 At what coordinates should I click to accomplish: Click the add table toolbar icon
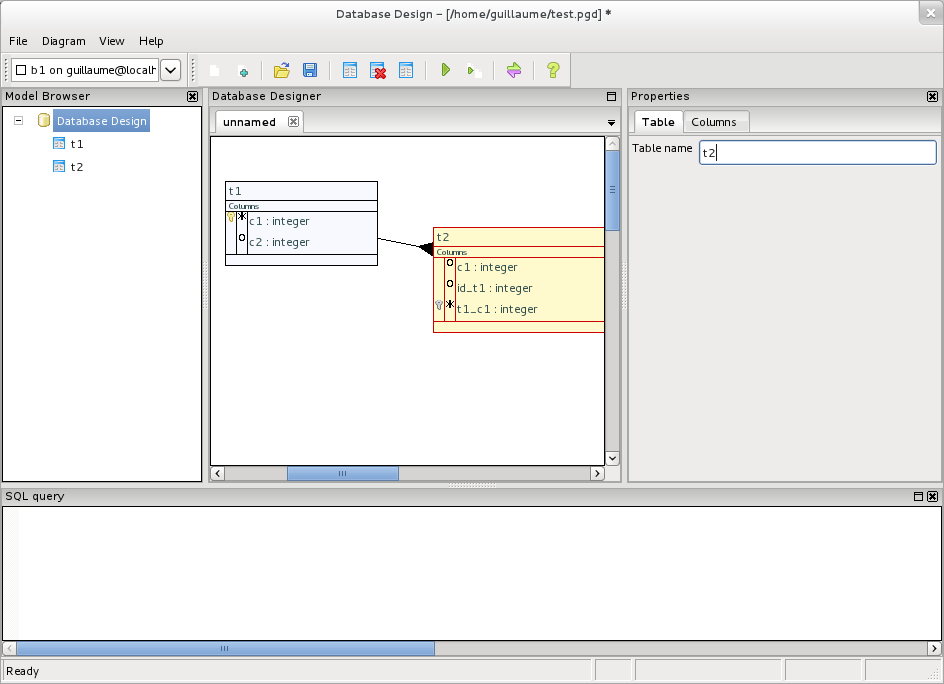[x=350, y=70]
